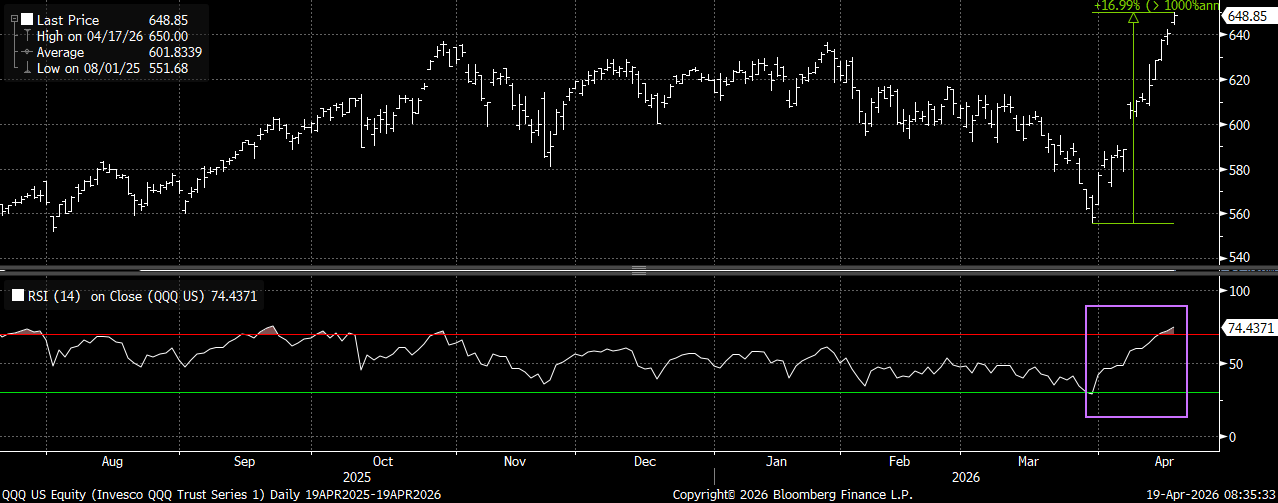Collapse the Last Price legend tree
The image size is (1278, 503).
pos(13,19)
